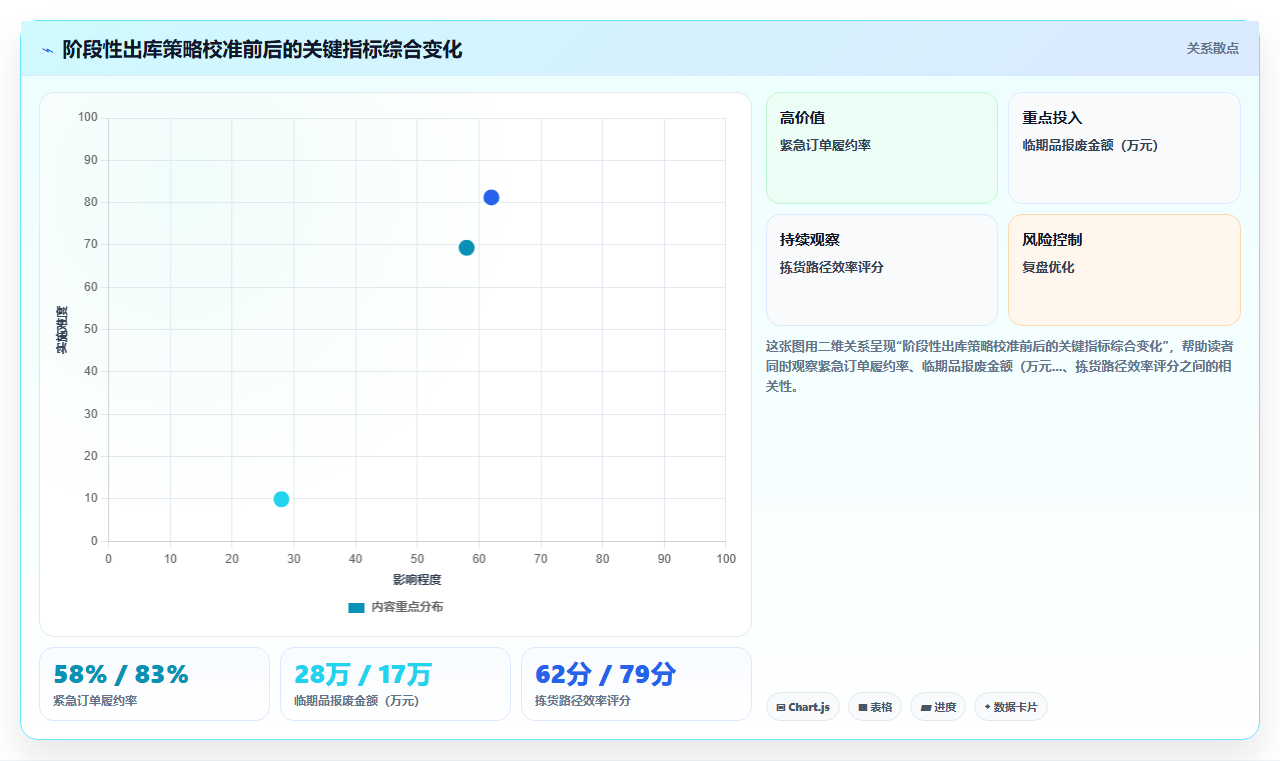The width and height of the screenshot is (1280, 761).
Task: Click 紧急订单履约率 text in 高价值 card
Action: (825, 146)
